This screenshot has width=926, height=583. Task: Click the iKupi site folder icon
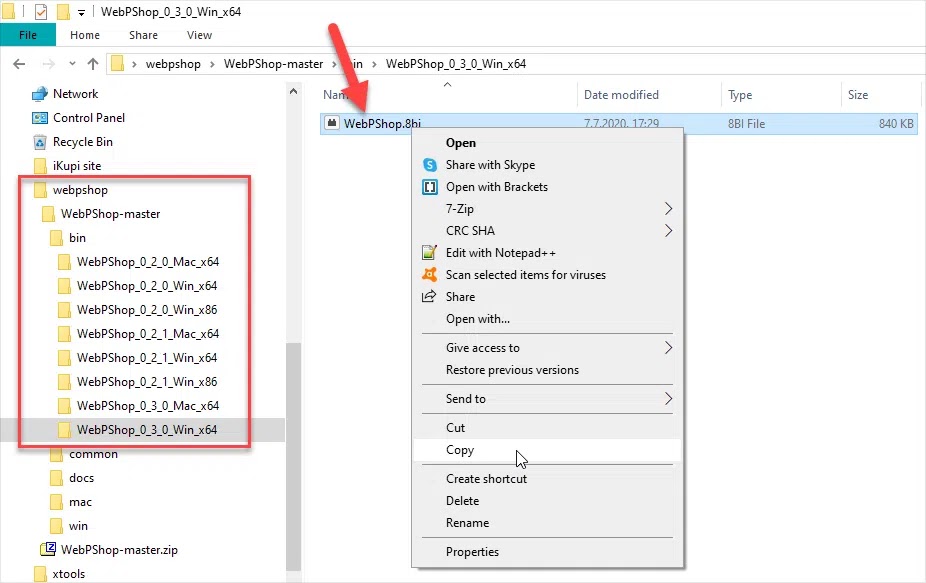click(x=40, y=166)
